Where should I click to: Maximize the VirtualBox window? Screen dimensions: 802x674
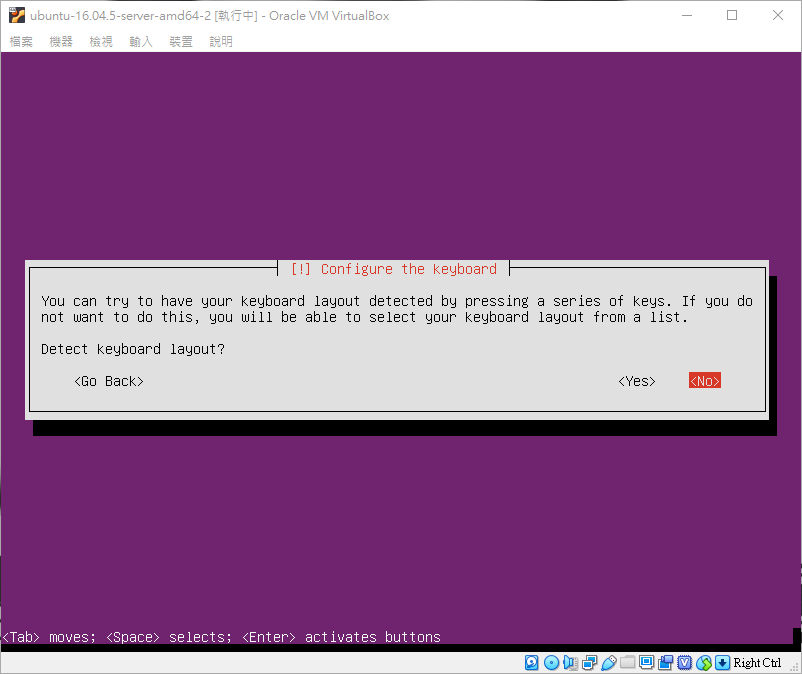(x=732, y=15)
